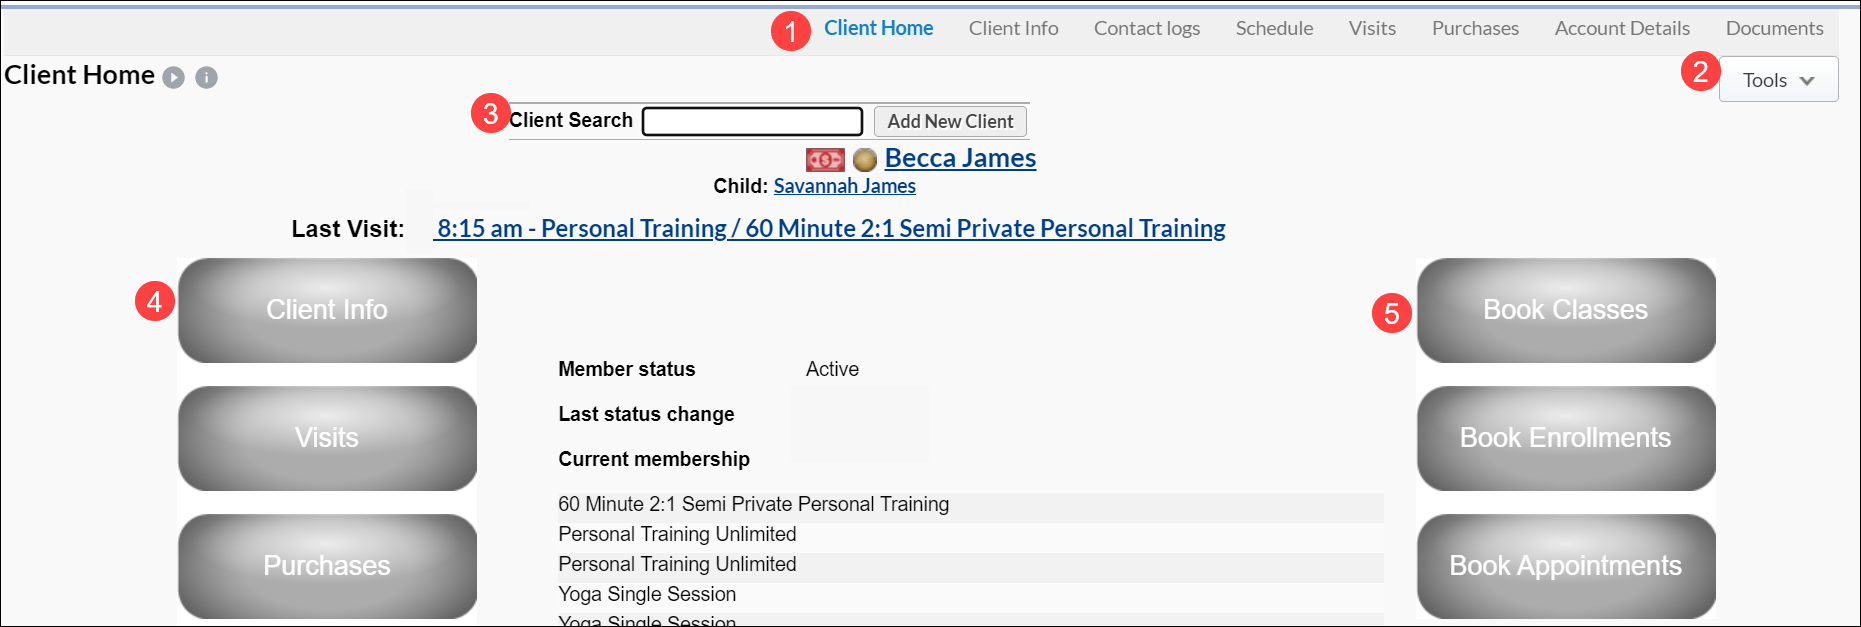
Task: Click the large gray Client Info button
Action: (x=327, y=310)
